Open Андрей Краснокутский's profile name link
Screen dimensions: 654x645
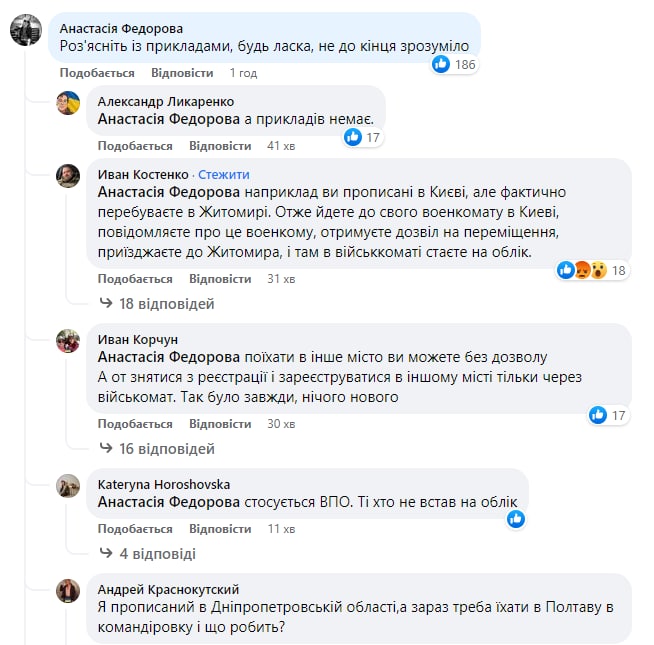click(x=168, y=589)
